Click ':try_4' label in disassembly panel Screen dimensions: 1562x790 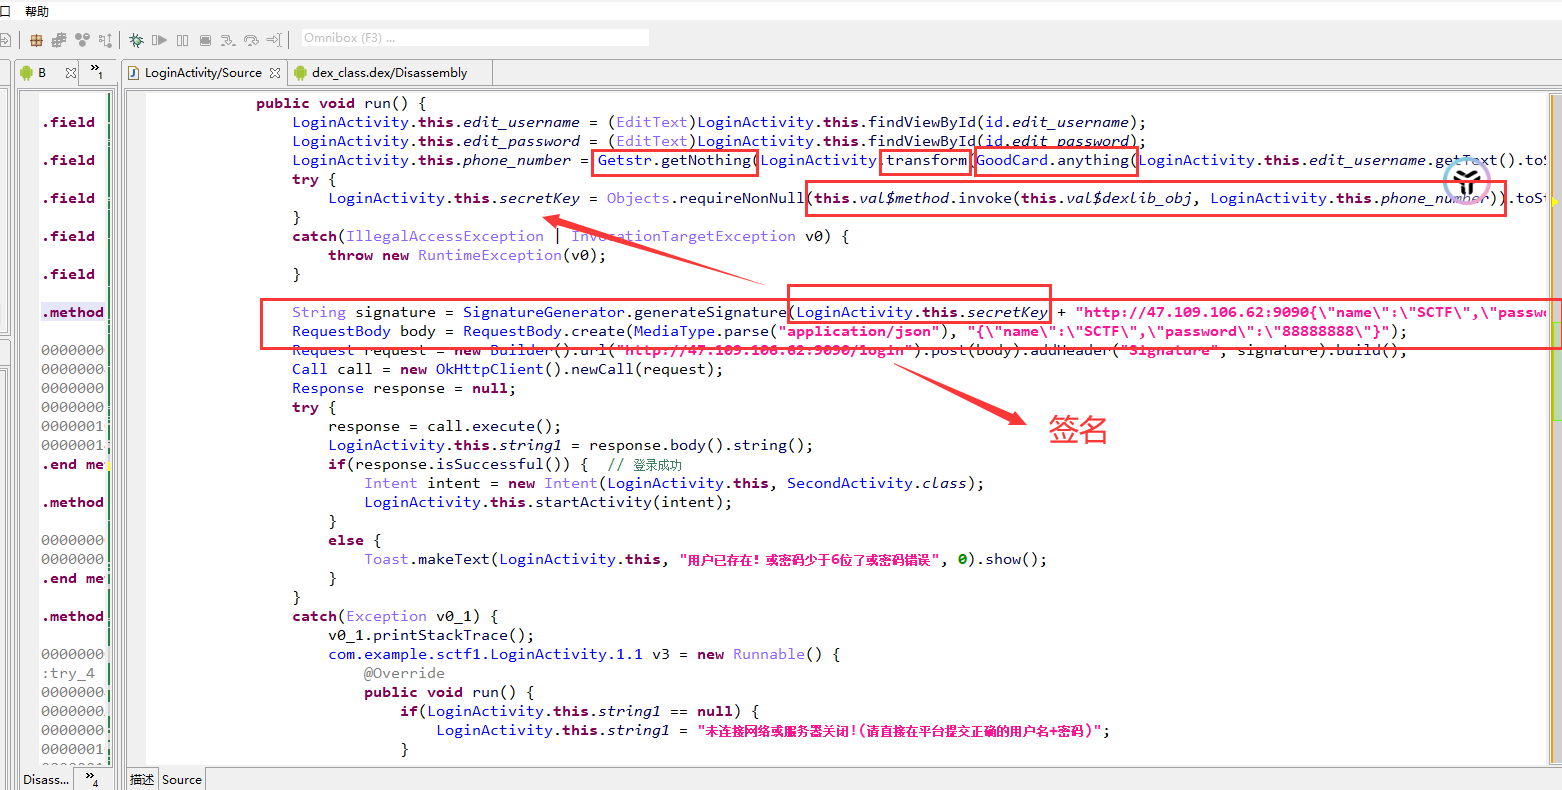pyautogui.click(x=68, y=673)
